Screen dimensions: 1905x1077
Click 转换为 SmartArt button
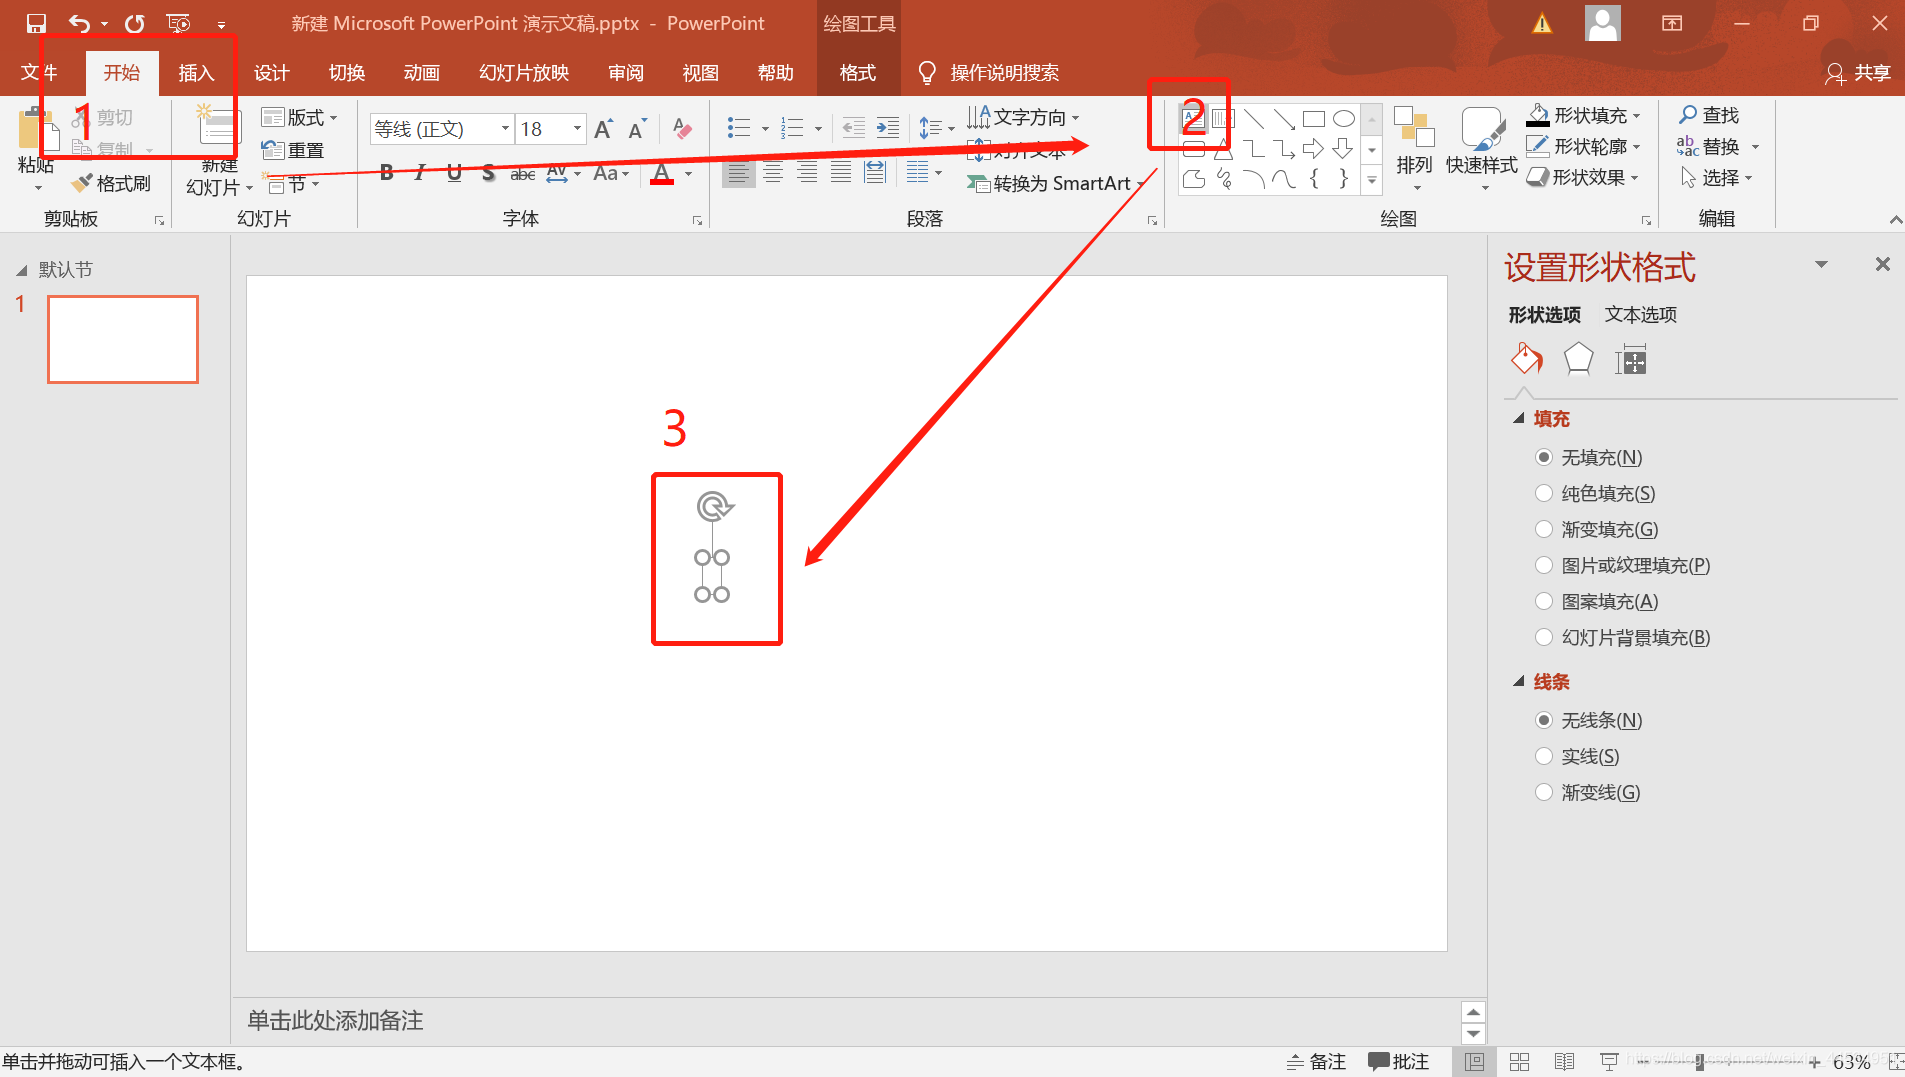coord(1054,183)
